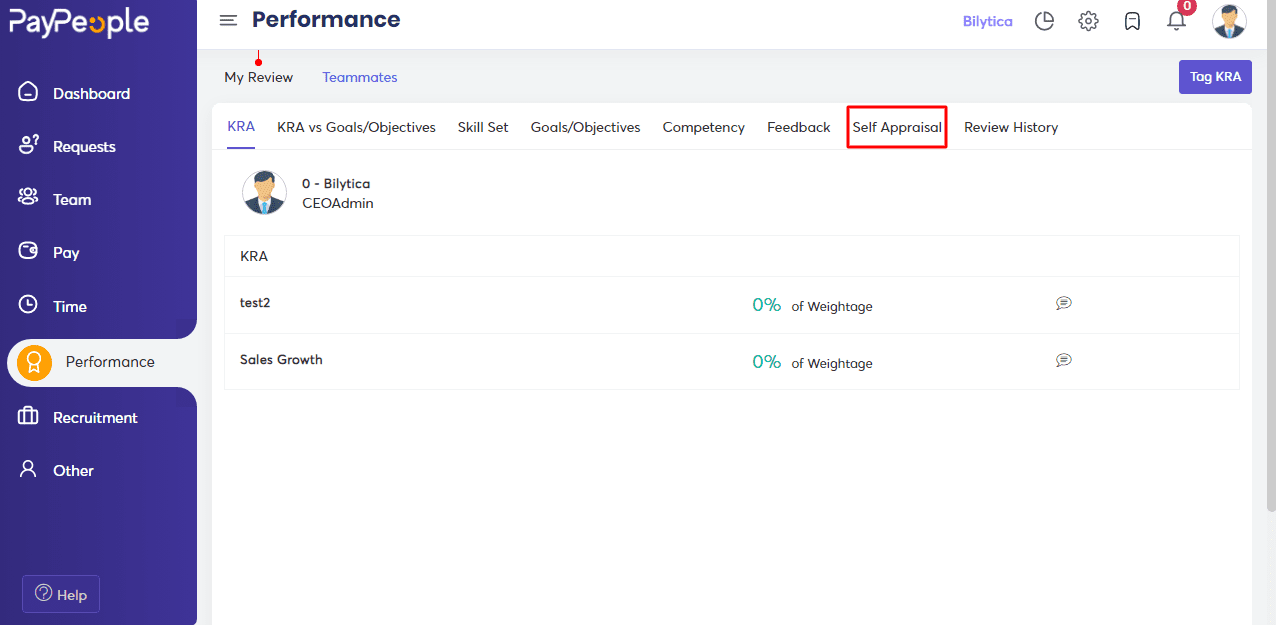
Task: Open comment icon for test2 KRA
Action: (1064, 303)
